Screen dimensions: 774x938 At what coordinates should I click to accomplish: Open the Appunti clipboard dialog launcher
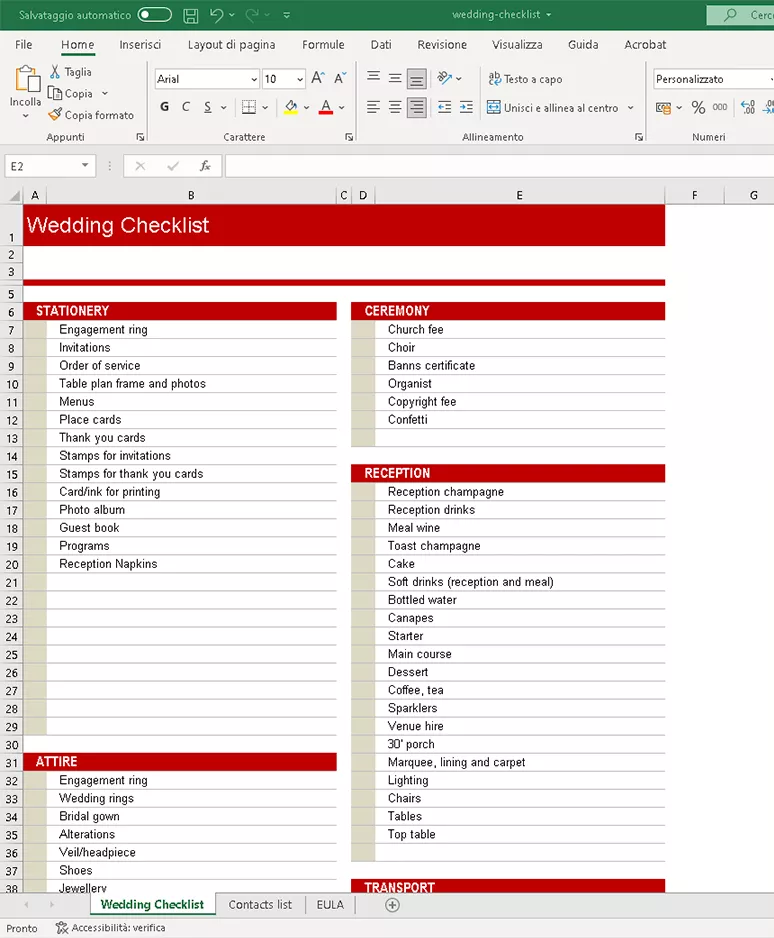pos(140,137)
